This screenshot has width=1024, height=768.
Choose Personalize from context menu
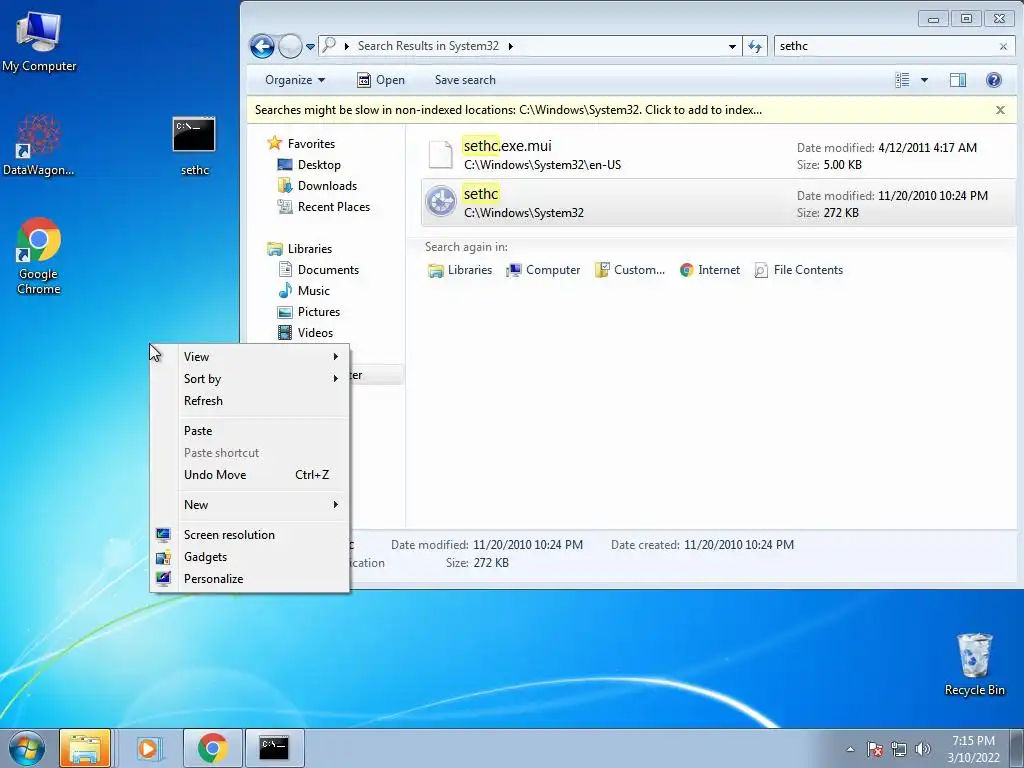pyautogui.click(x=249, y=579)
